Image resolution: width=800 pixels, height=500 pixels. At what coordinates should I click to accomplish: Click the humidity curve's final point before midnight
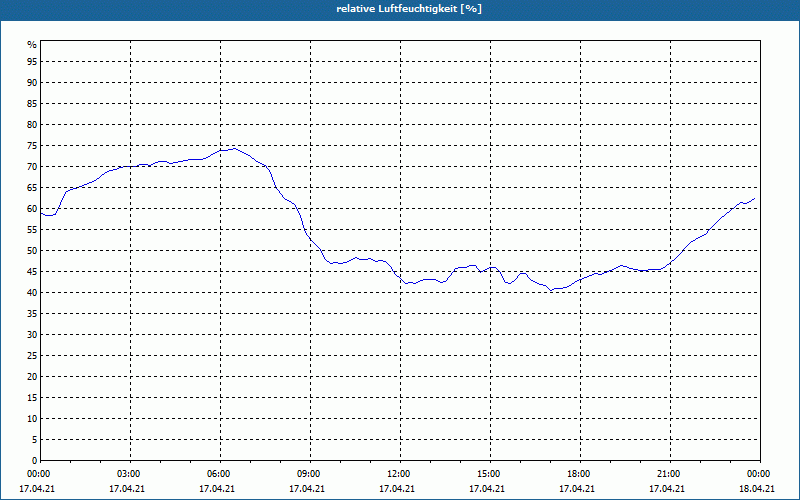(755, 198)
